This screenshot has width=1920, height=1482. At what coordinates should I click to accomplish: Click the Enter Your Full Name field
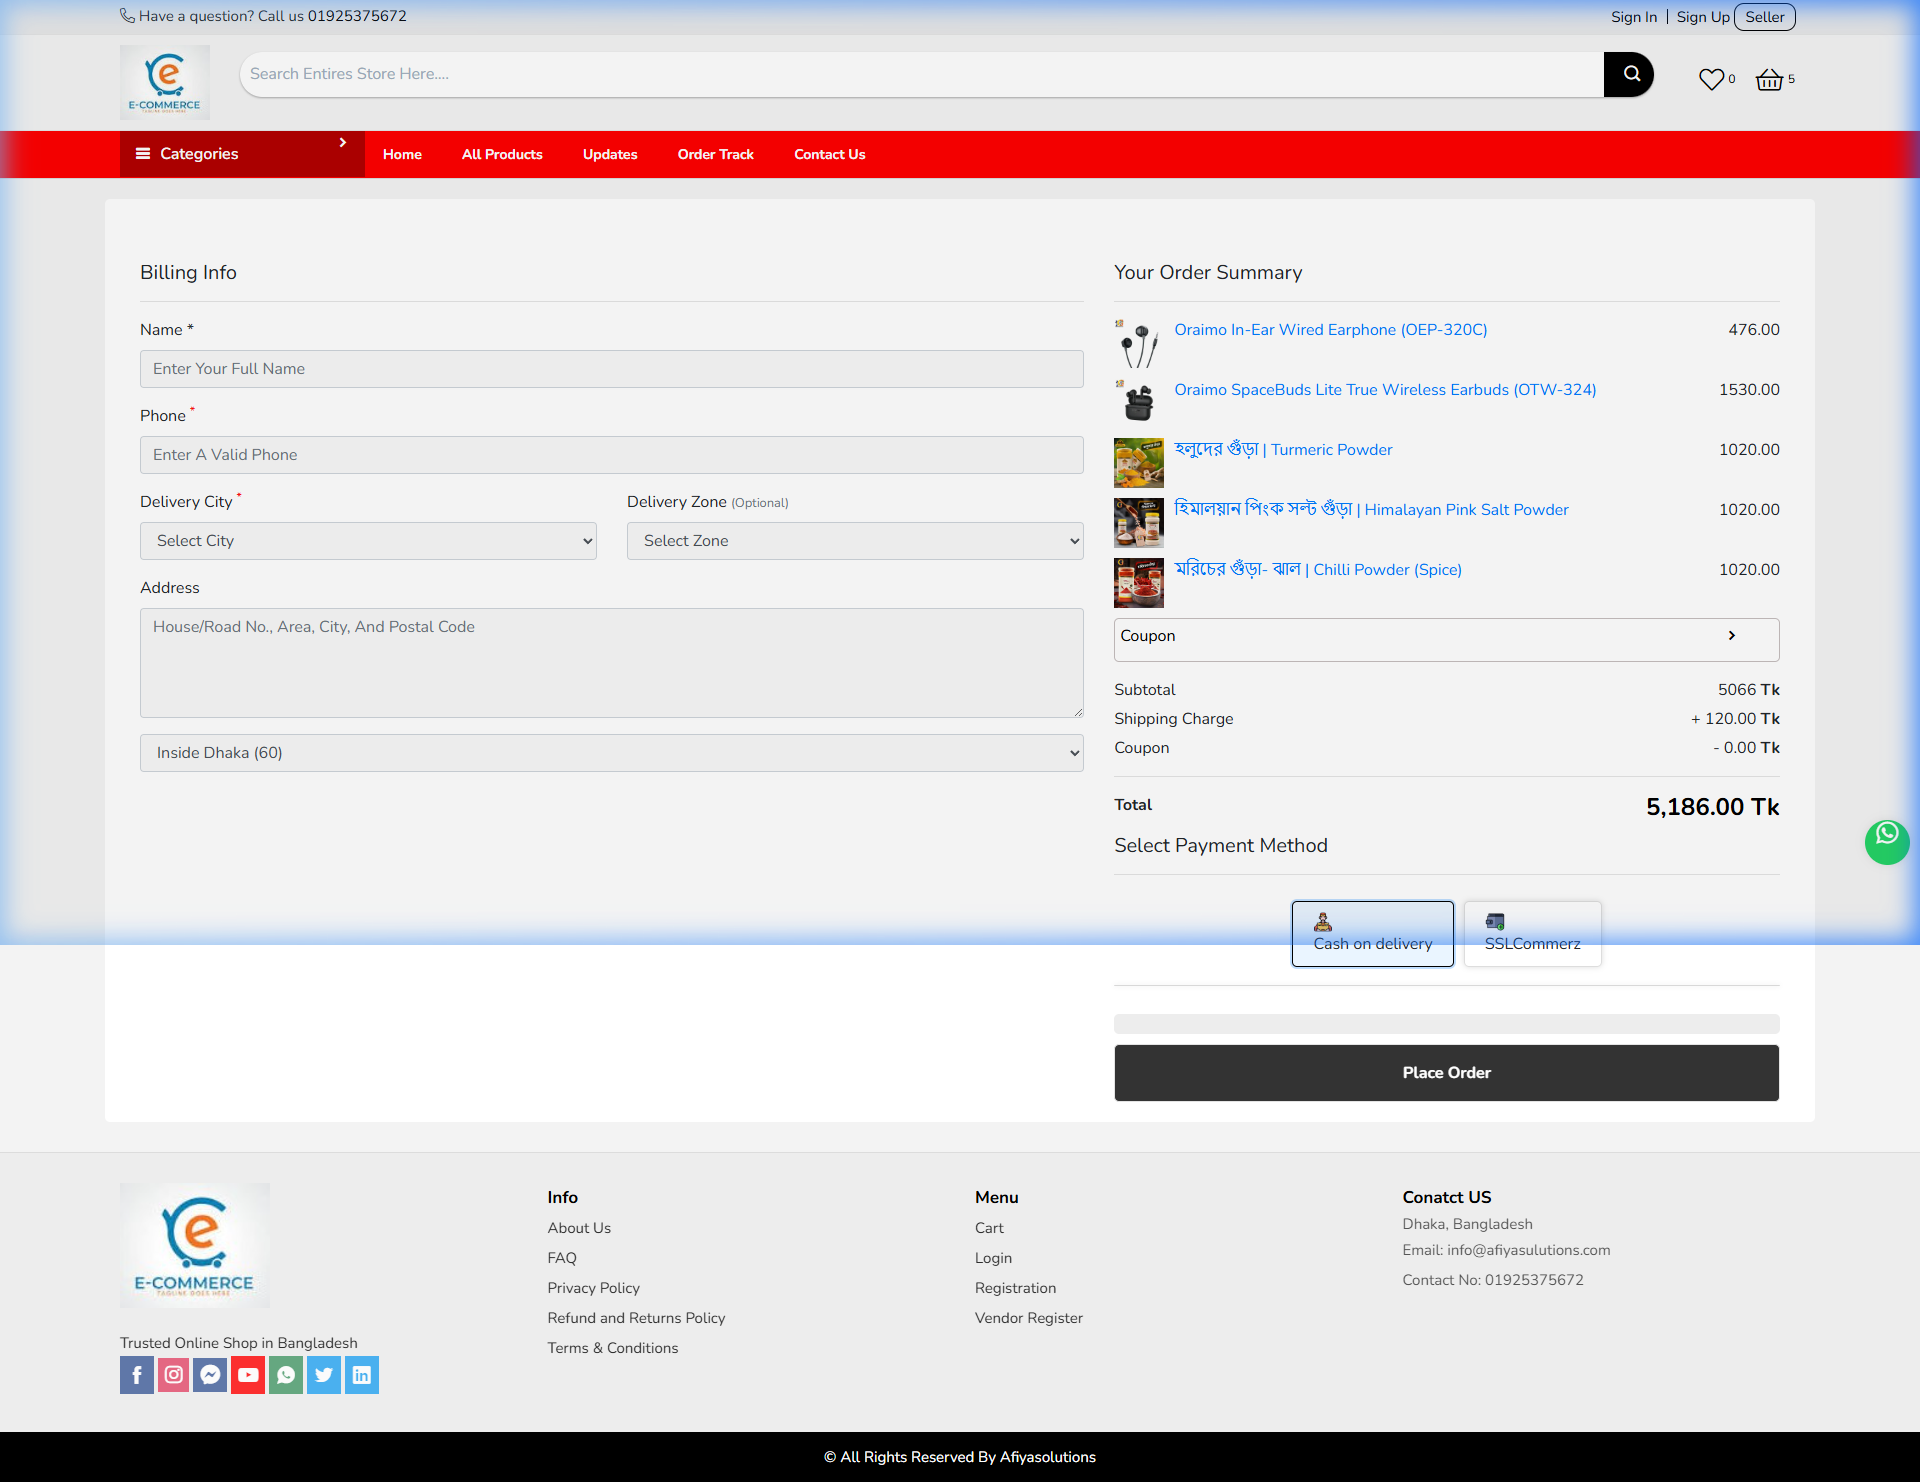(x=611, y=368)
